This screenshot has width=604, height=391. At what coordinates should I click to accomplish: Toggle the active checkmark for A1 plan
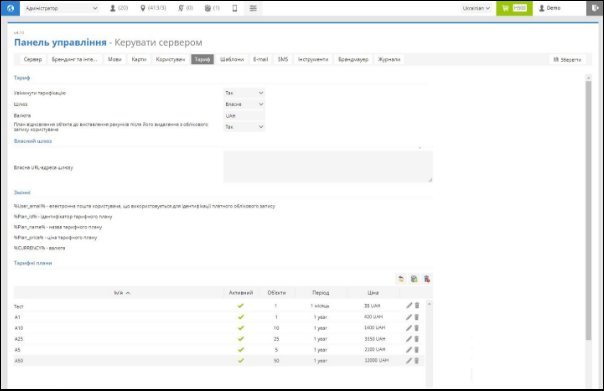[241, 317]
